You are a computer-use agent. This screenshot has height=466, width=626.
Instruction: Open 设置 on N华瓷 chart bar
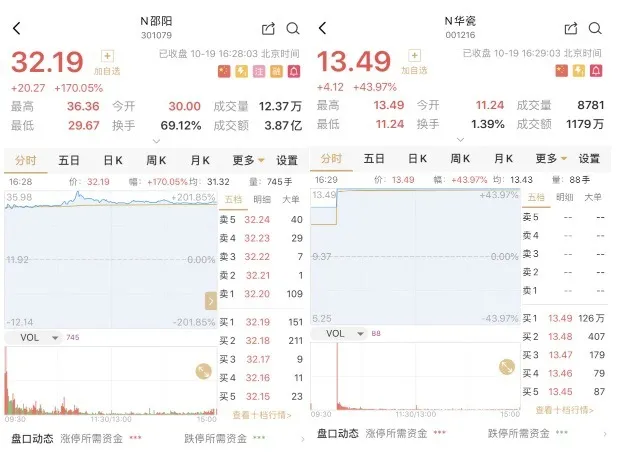coord(589,159)
